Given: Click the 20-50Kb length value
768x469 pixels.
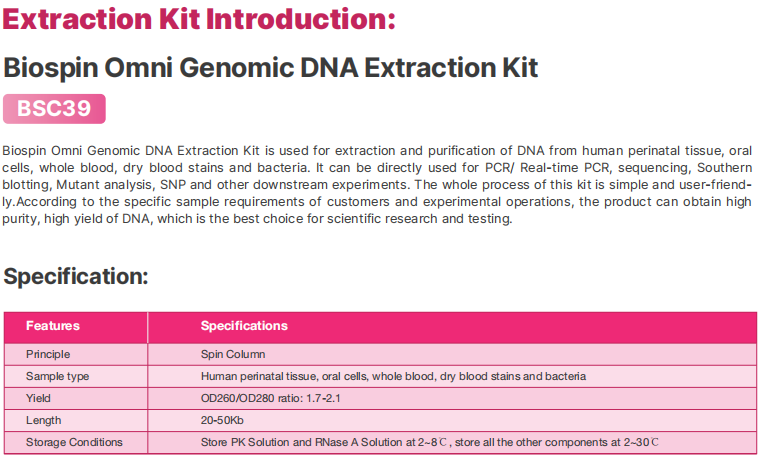Looking at the screenshot, I should coord(225,420).
